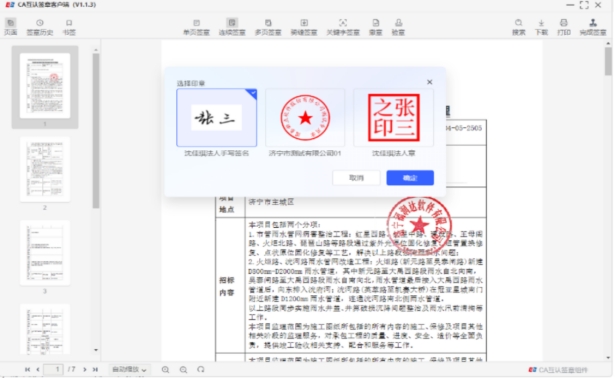615x378 pixels.
Task: Go to the first page
Action: click(27, 369)
